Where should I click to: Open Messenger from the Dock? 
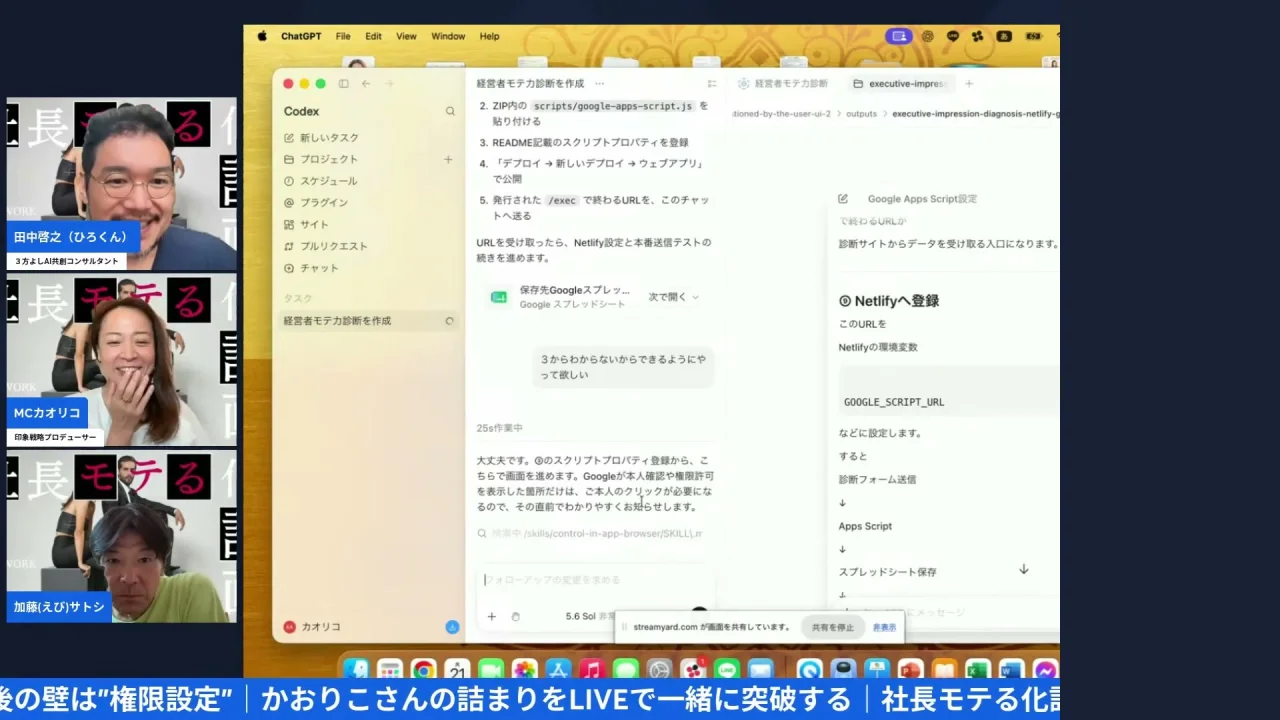1046,670
